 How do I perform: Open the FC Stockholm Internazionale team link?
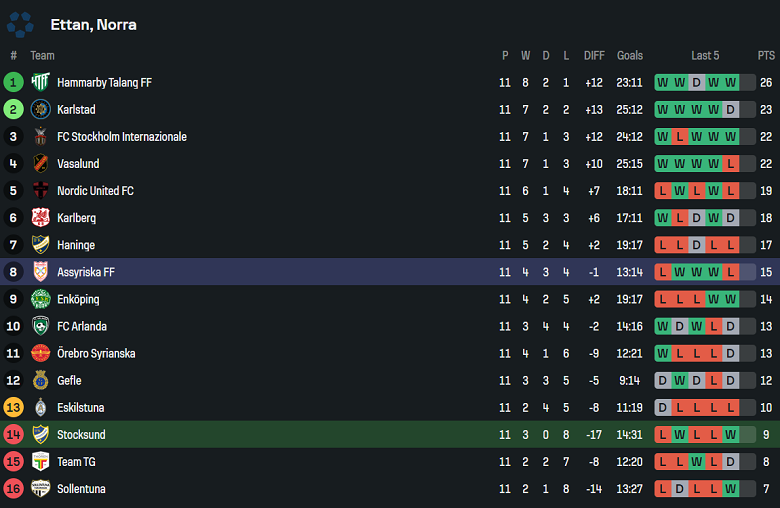tap(121, 137)
